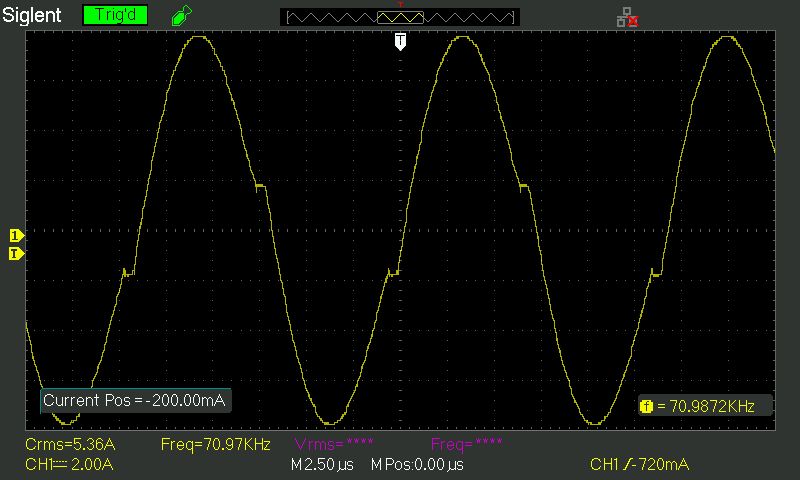The width and height of the screenshot is (800, 480).
Task: Click the Siglent brand logo
Action: [x=32, y=15]
